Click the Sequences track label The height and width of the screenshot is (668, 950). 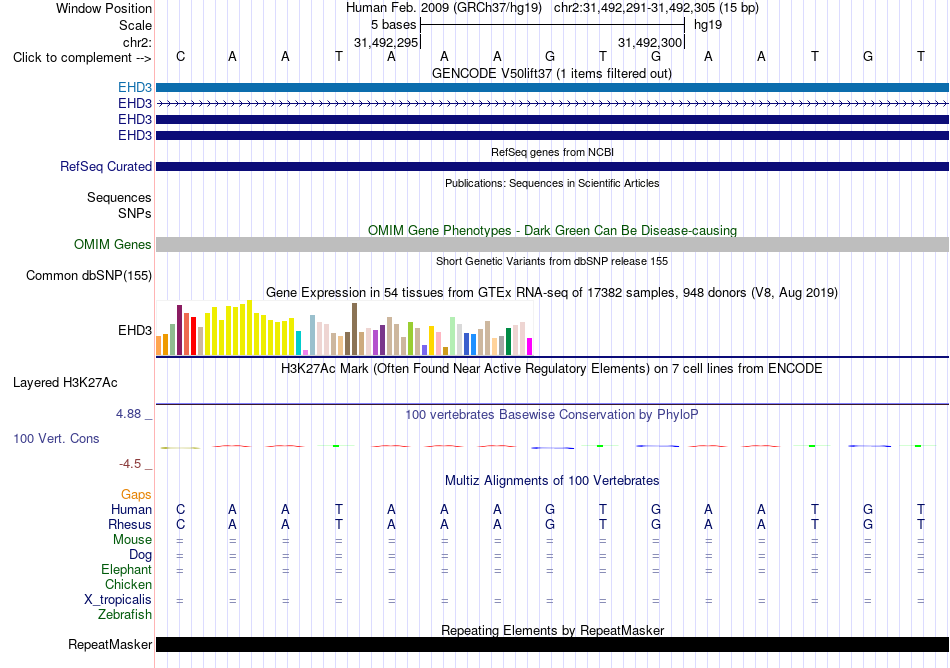coord(119,197)
